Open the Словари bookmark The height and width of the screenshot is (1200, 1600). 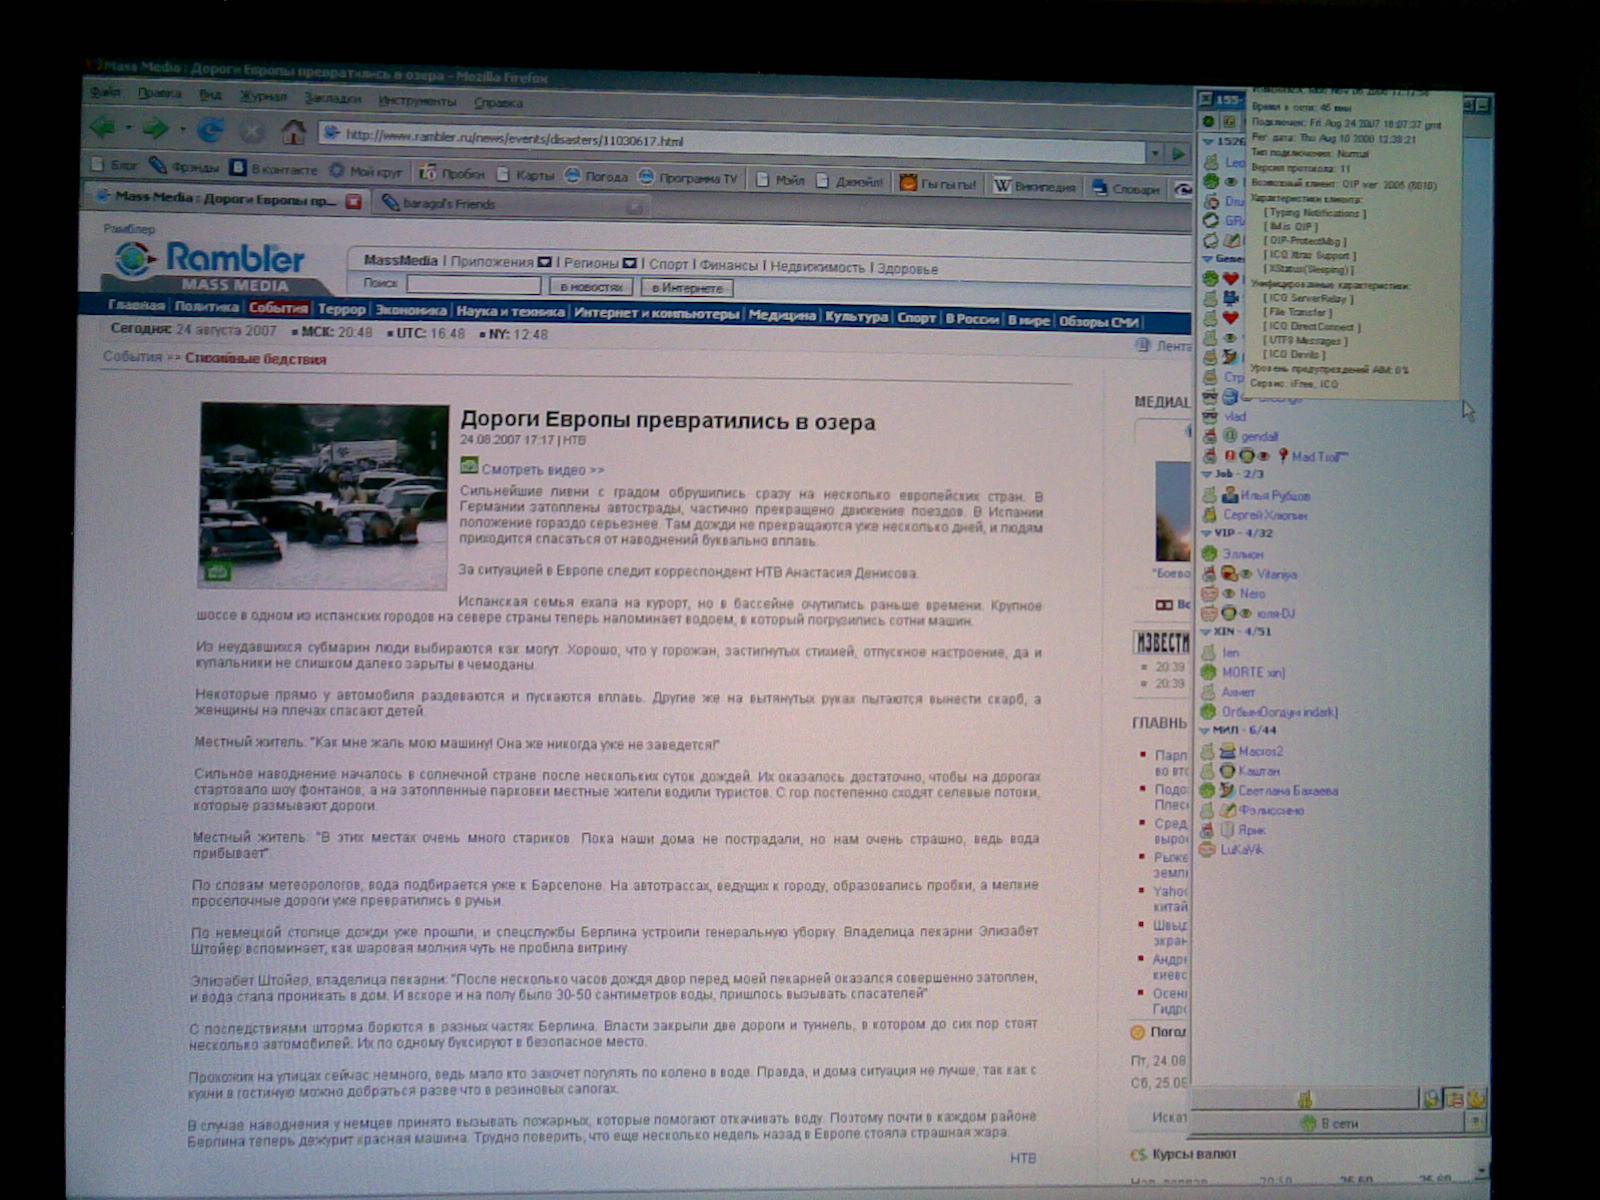1126,188
